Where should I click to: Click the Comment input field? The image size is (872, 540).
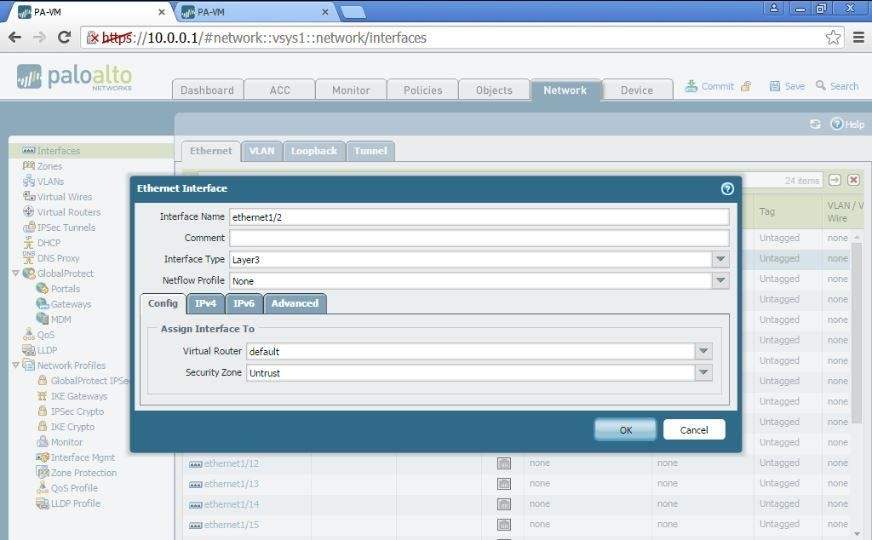pos(478,238)
